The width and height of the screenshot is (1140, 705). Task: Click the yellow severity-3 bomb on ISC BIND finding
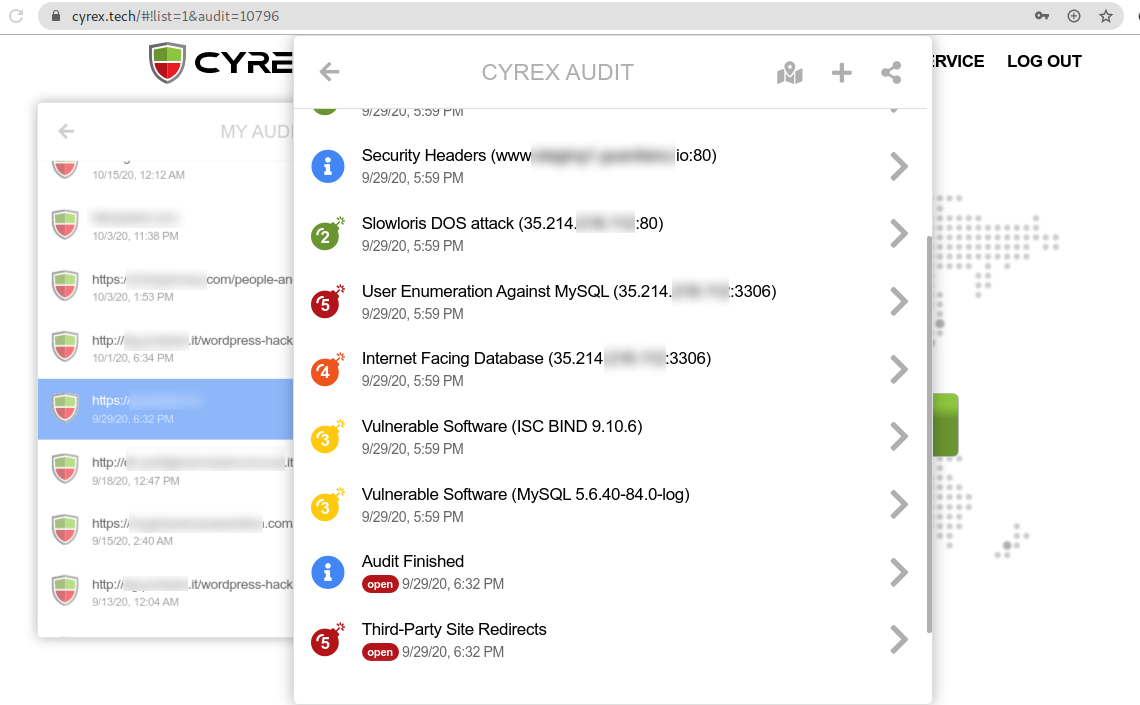pos(327,438)
